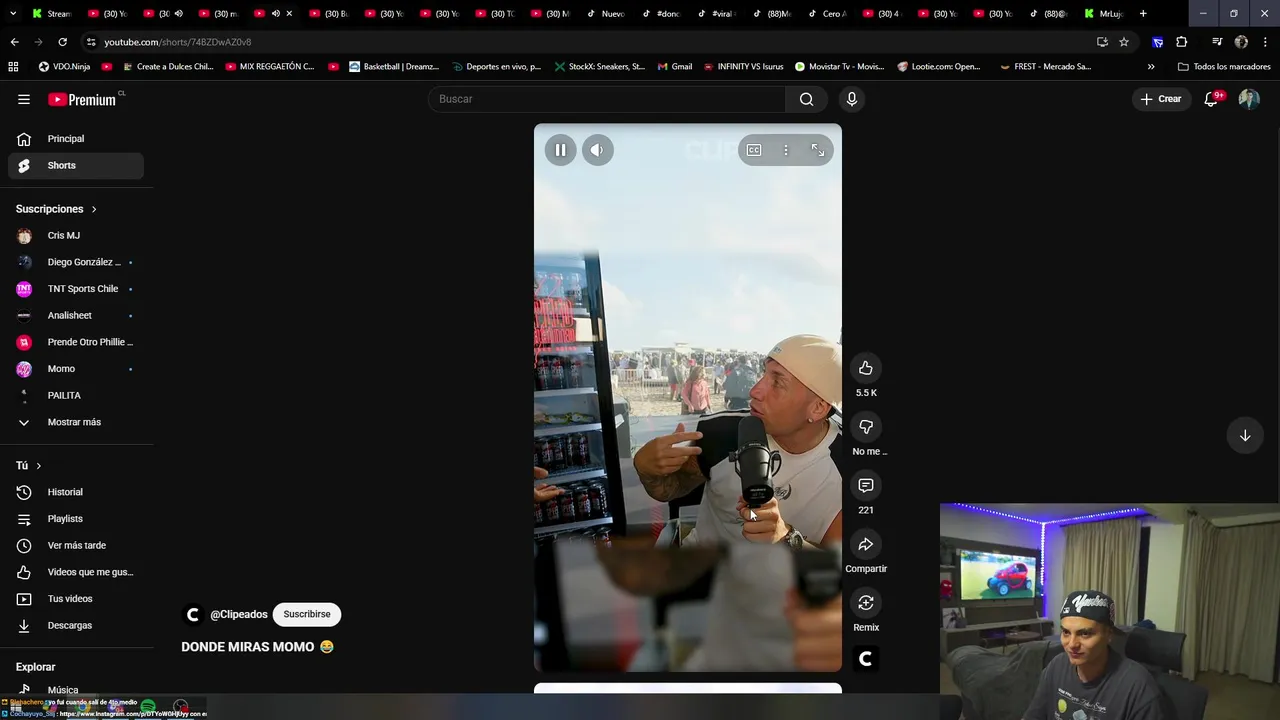Toggle closed captions on the Short
Screen dimensions: 1280x720
coord(754,150)
